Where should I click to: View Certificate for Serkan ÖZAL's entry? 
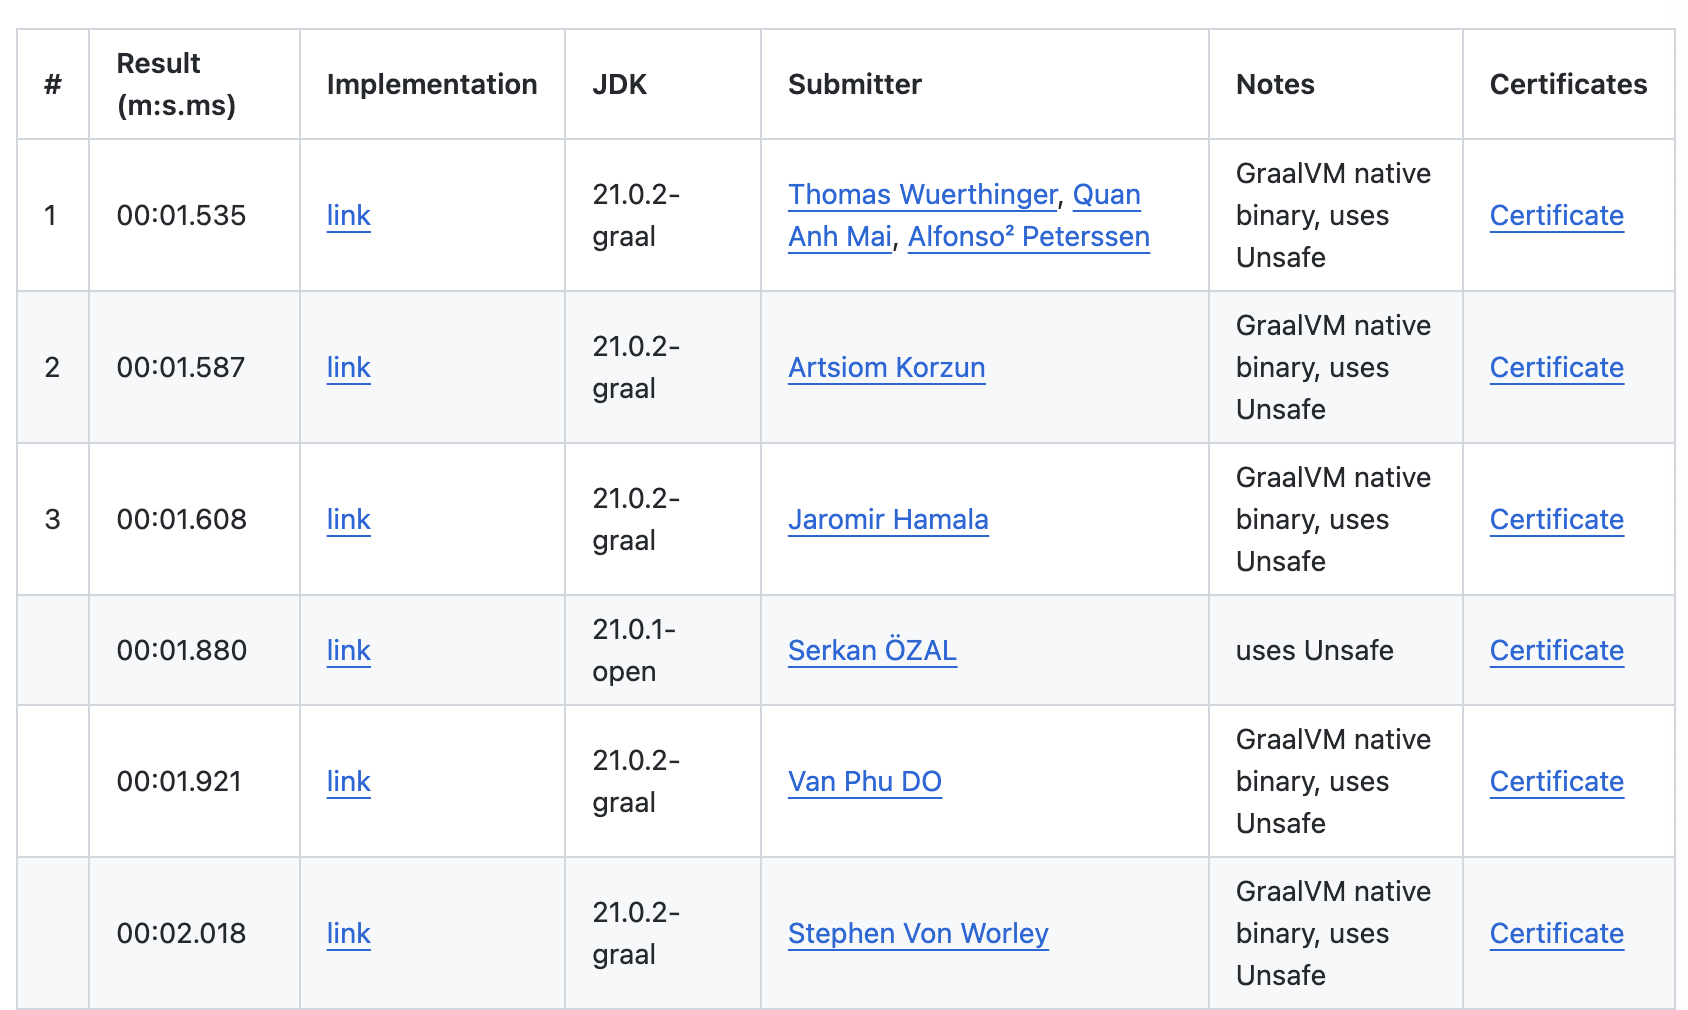tap(1556, 650)
